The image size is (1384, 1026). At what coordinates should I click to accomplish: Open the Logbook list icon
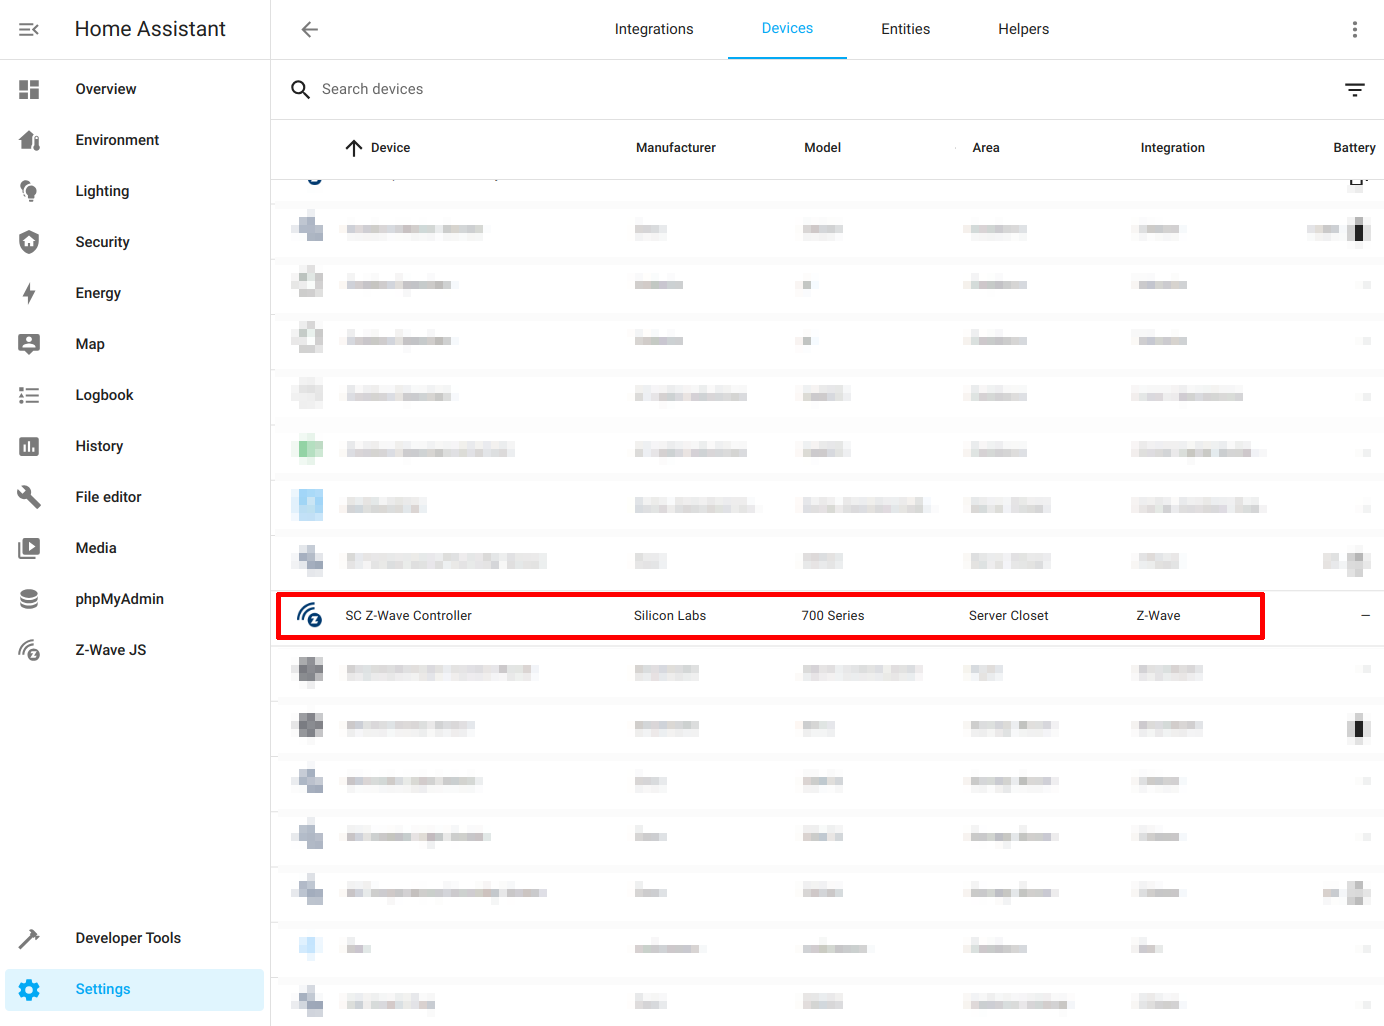click(x=29, y=395)
